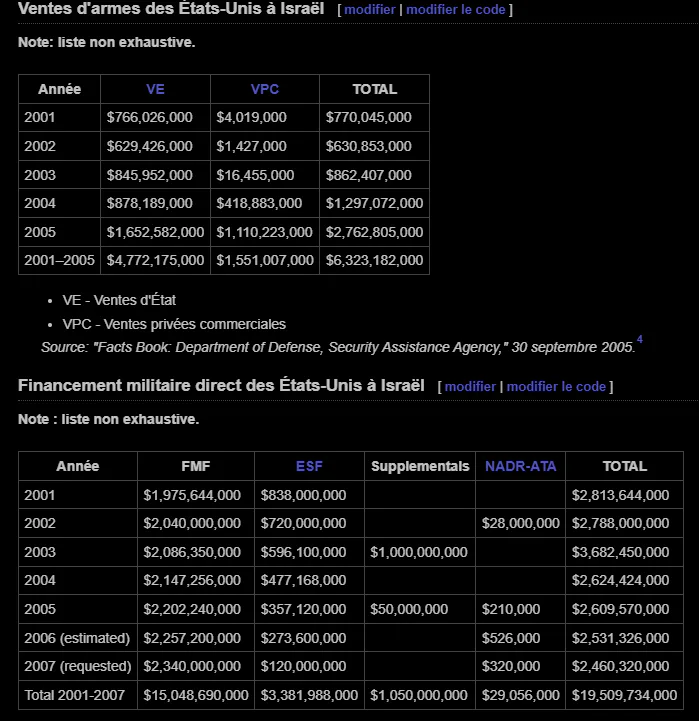The width and height of the screenshot is (699, 721).
Task: Click the Total 2001-2007 grand total $19,509,734,000
Action: (x=625, y=695)
